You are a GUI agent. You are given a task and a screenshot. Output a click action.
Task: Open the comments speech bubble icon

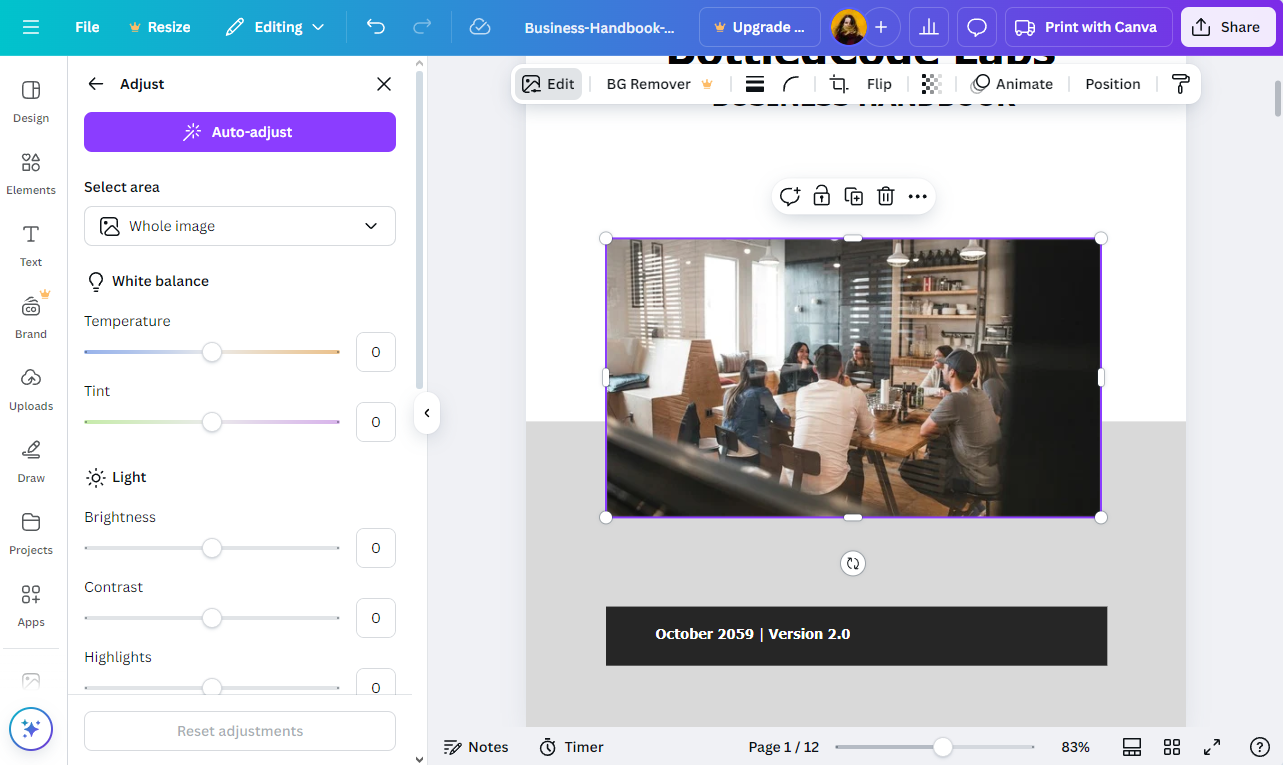coord(977,27)
